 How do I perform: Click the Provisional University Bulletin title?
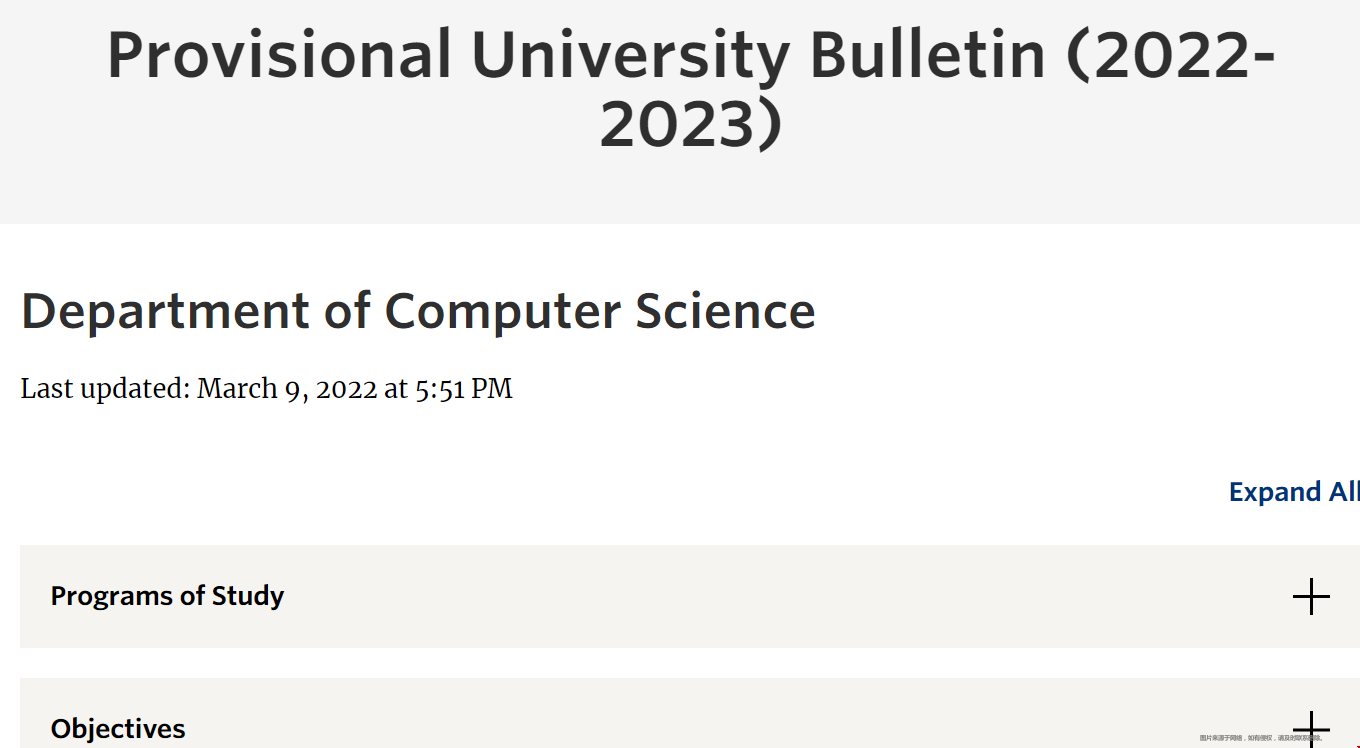tap(691, 89)
